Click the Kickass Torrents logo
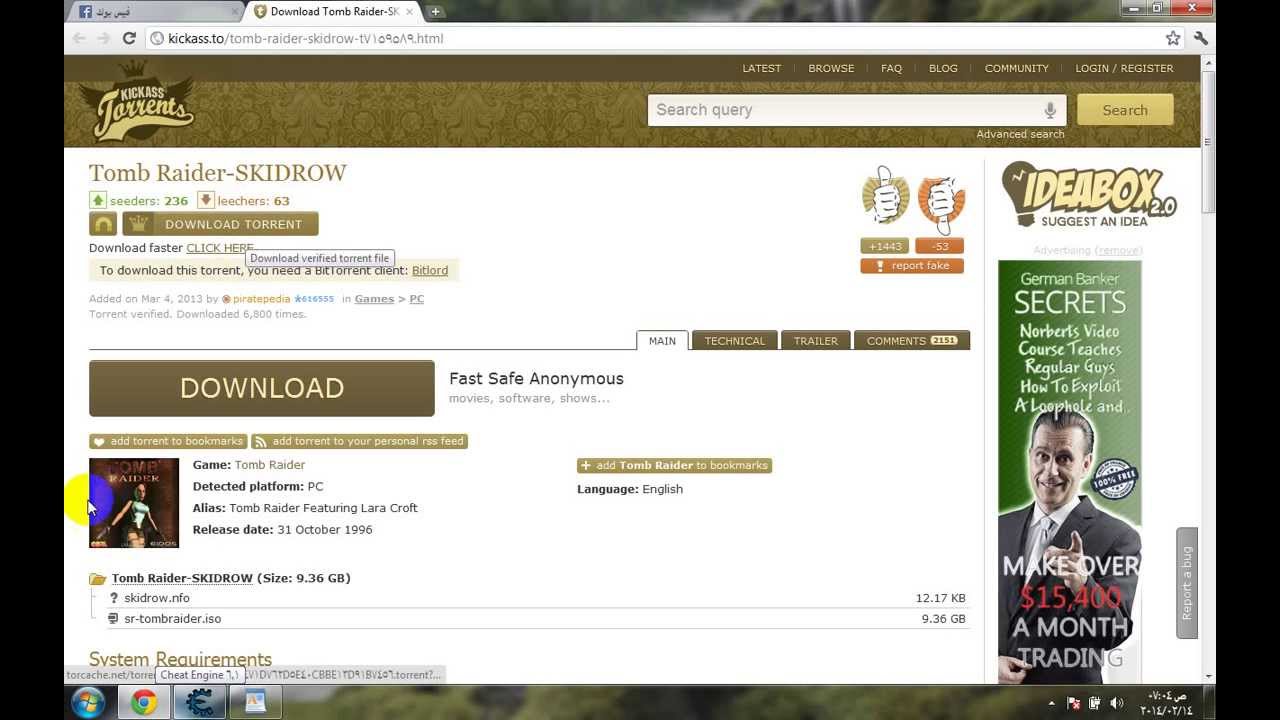1280x720 pixels. 137,103
